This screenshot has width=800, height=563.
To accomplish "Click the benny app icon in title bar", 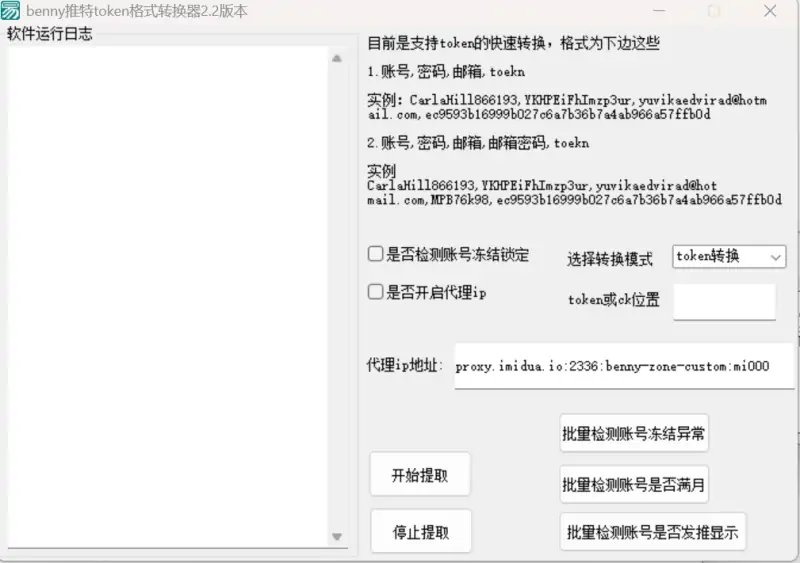I will 11,11.
